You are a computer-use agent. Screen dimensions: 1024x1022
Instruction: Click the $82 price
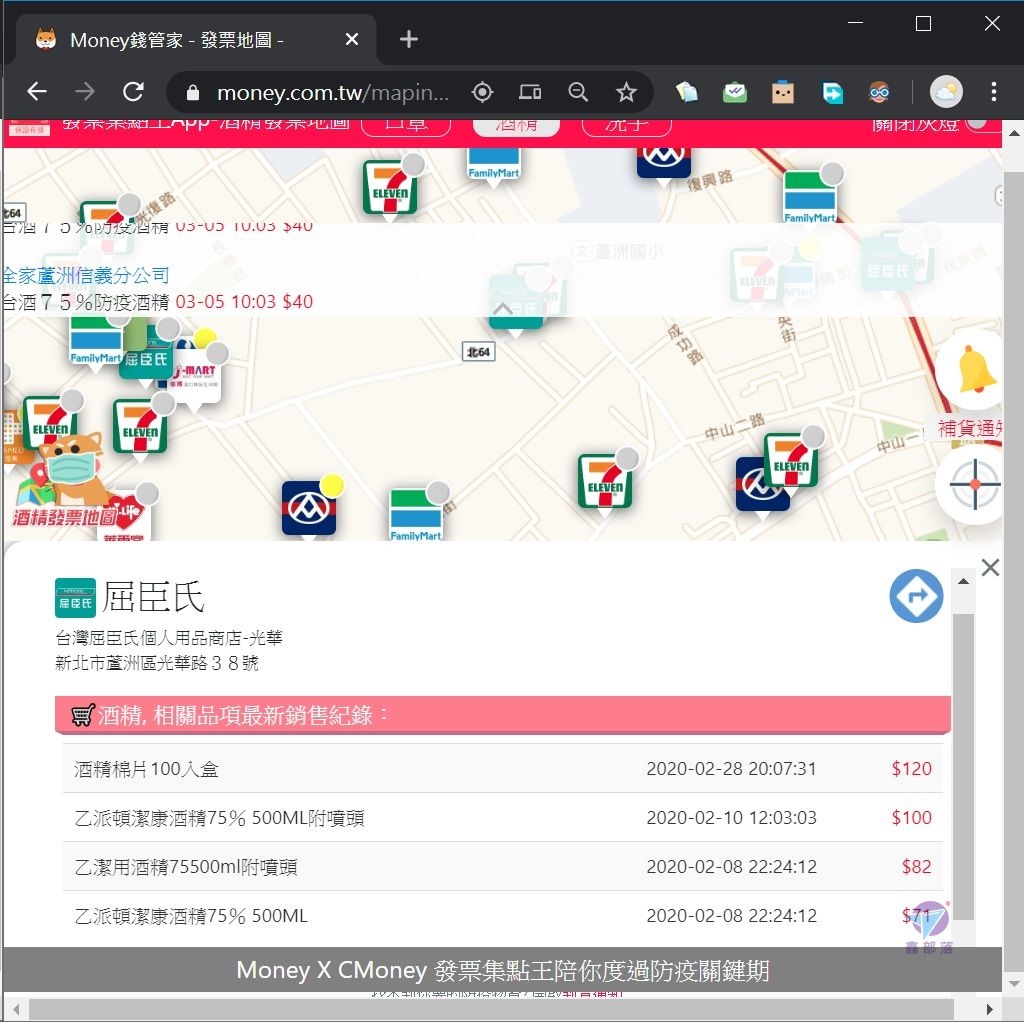coord(916,867)
